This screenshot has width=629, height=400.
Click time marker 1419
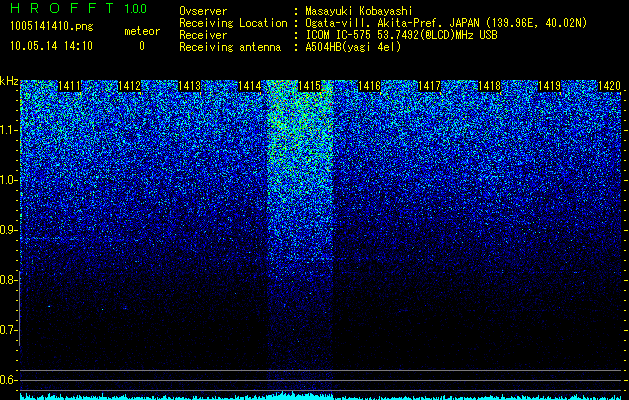point(550,86)
